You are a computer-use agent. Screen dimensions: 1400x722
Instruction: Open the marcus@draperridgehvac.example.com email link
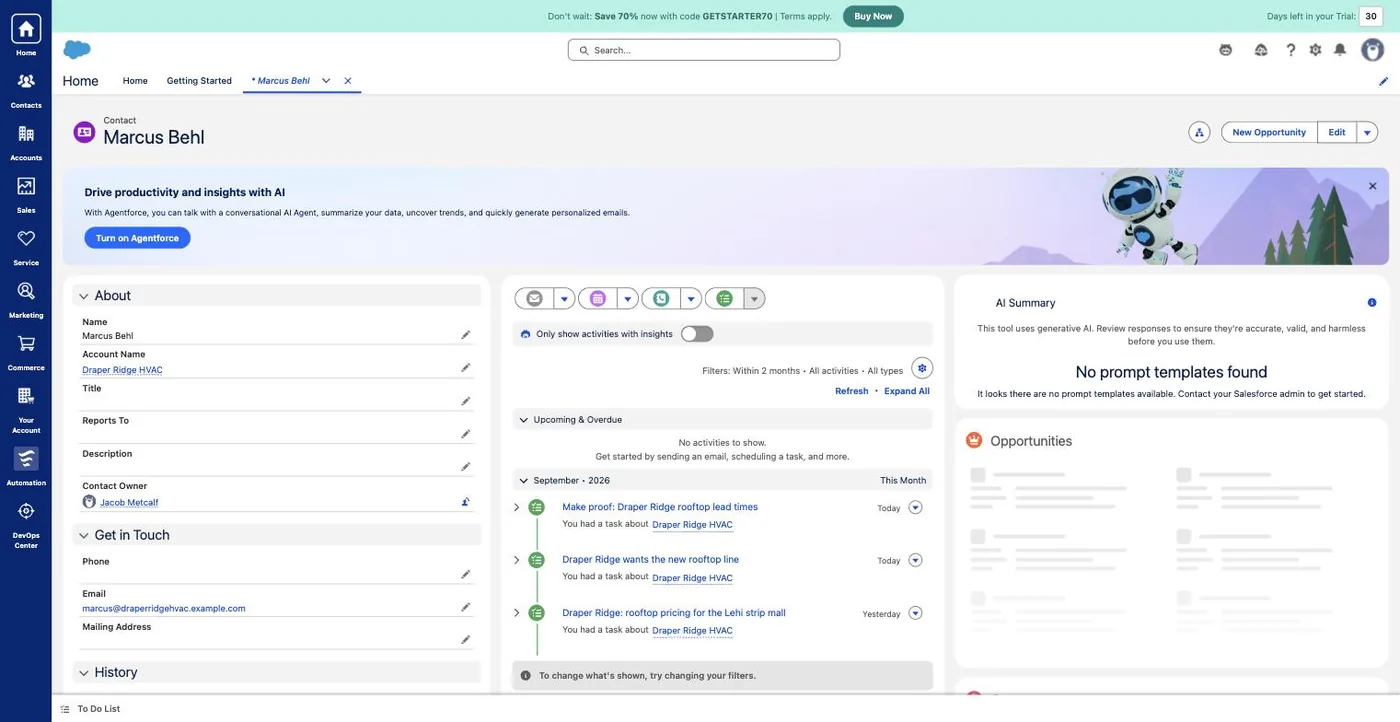coord(163,608)
